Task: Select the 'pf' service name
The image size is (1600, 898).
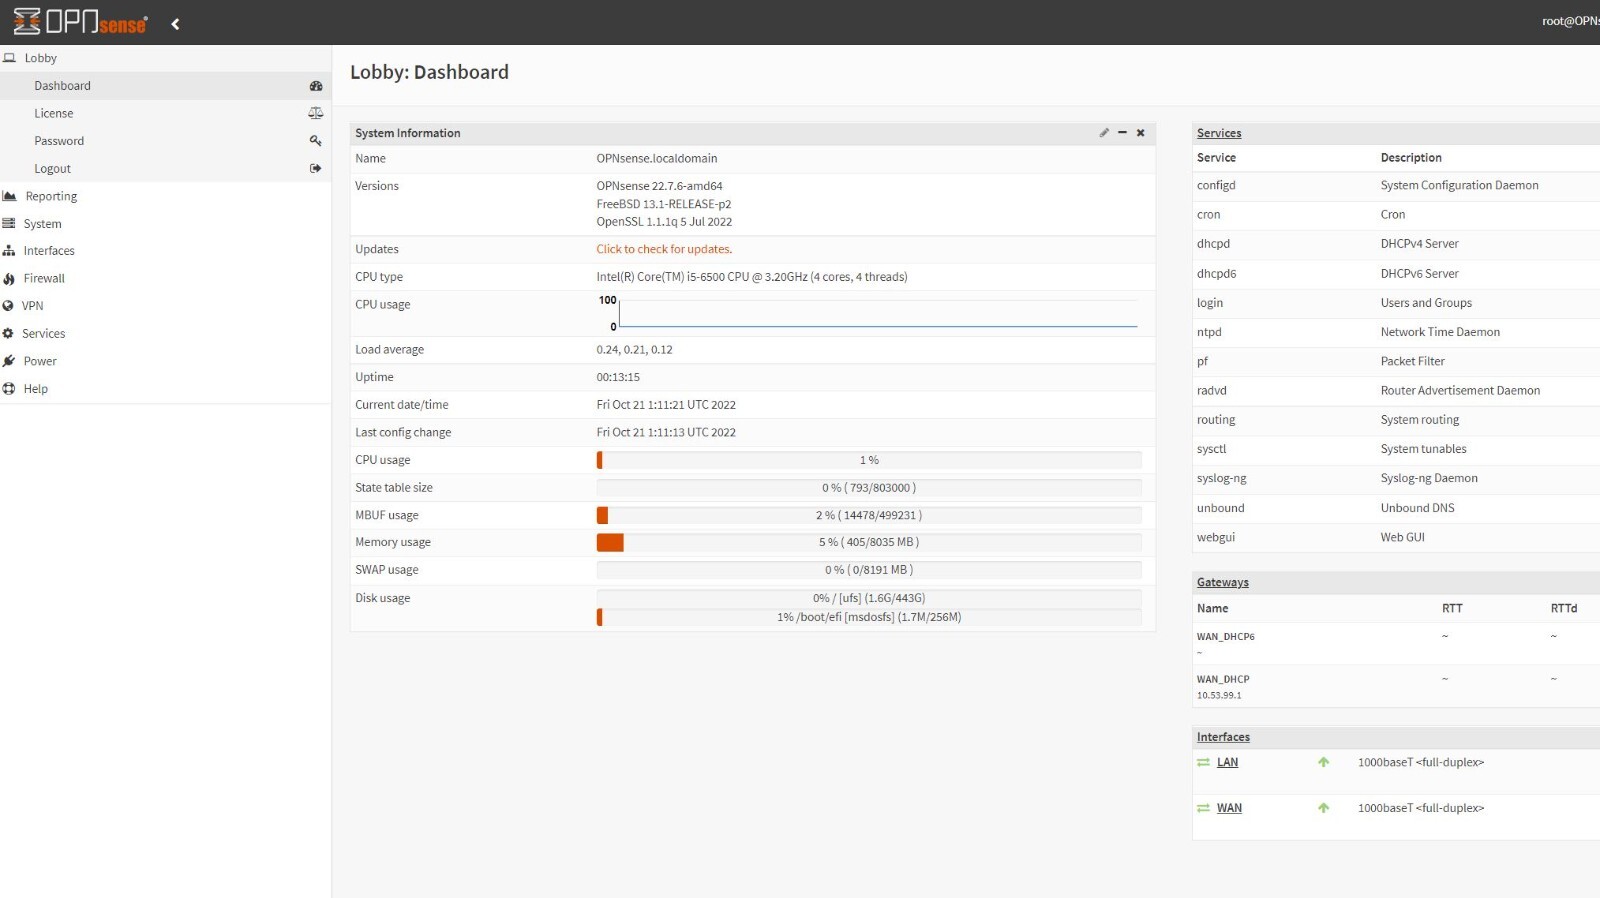Action: point(1202,361)
